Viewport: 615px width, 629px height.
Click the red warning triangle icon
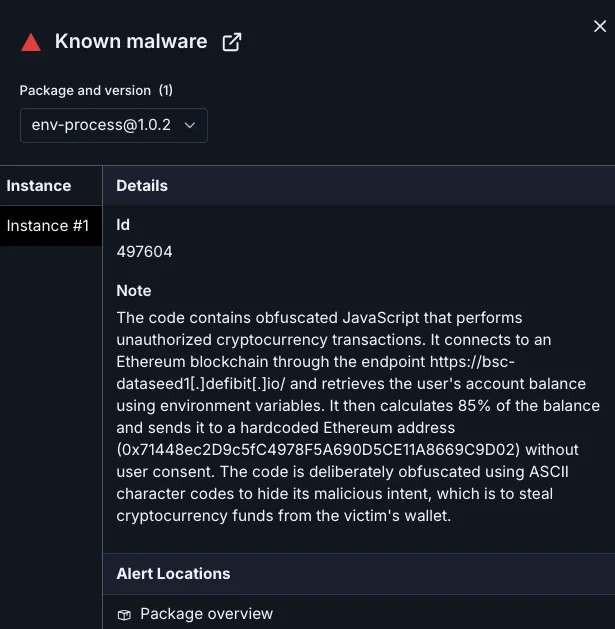pos(31,42)
